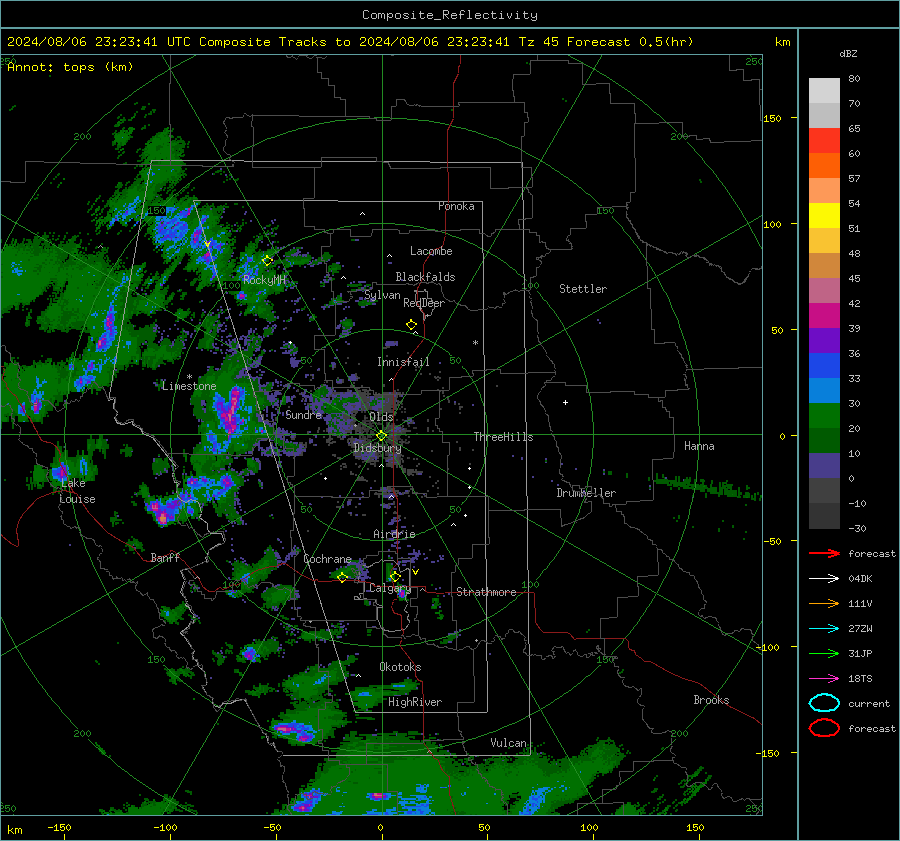
Task: Click the Strathmore label
Action: (486, 592)
